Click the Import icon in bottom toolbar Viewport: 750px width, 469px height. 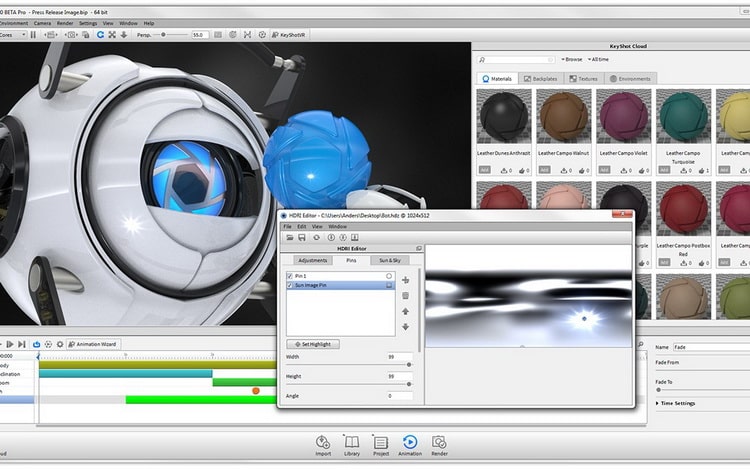[x=323, y=441]
